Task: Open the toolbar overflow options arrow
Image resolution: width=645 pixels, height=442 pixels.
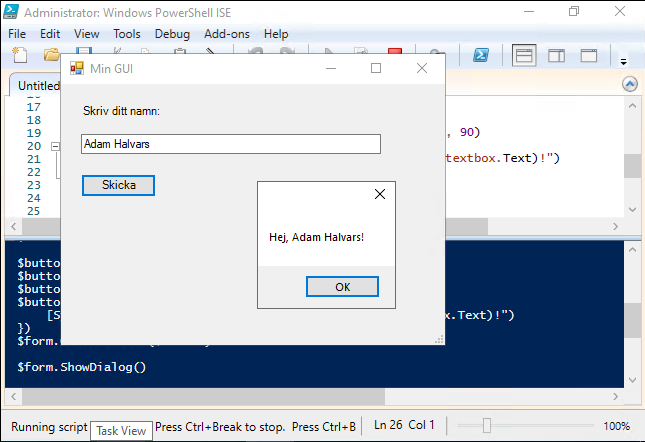Action: (x=623, y=59)
